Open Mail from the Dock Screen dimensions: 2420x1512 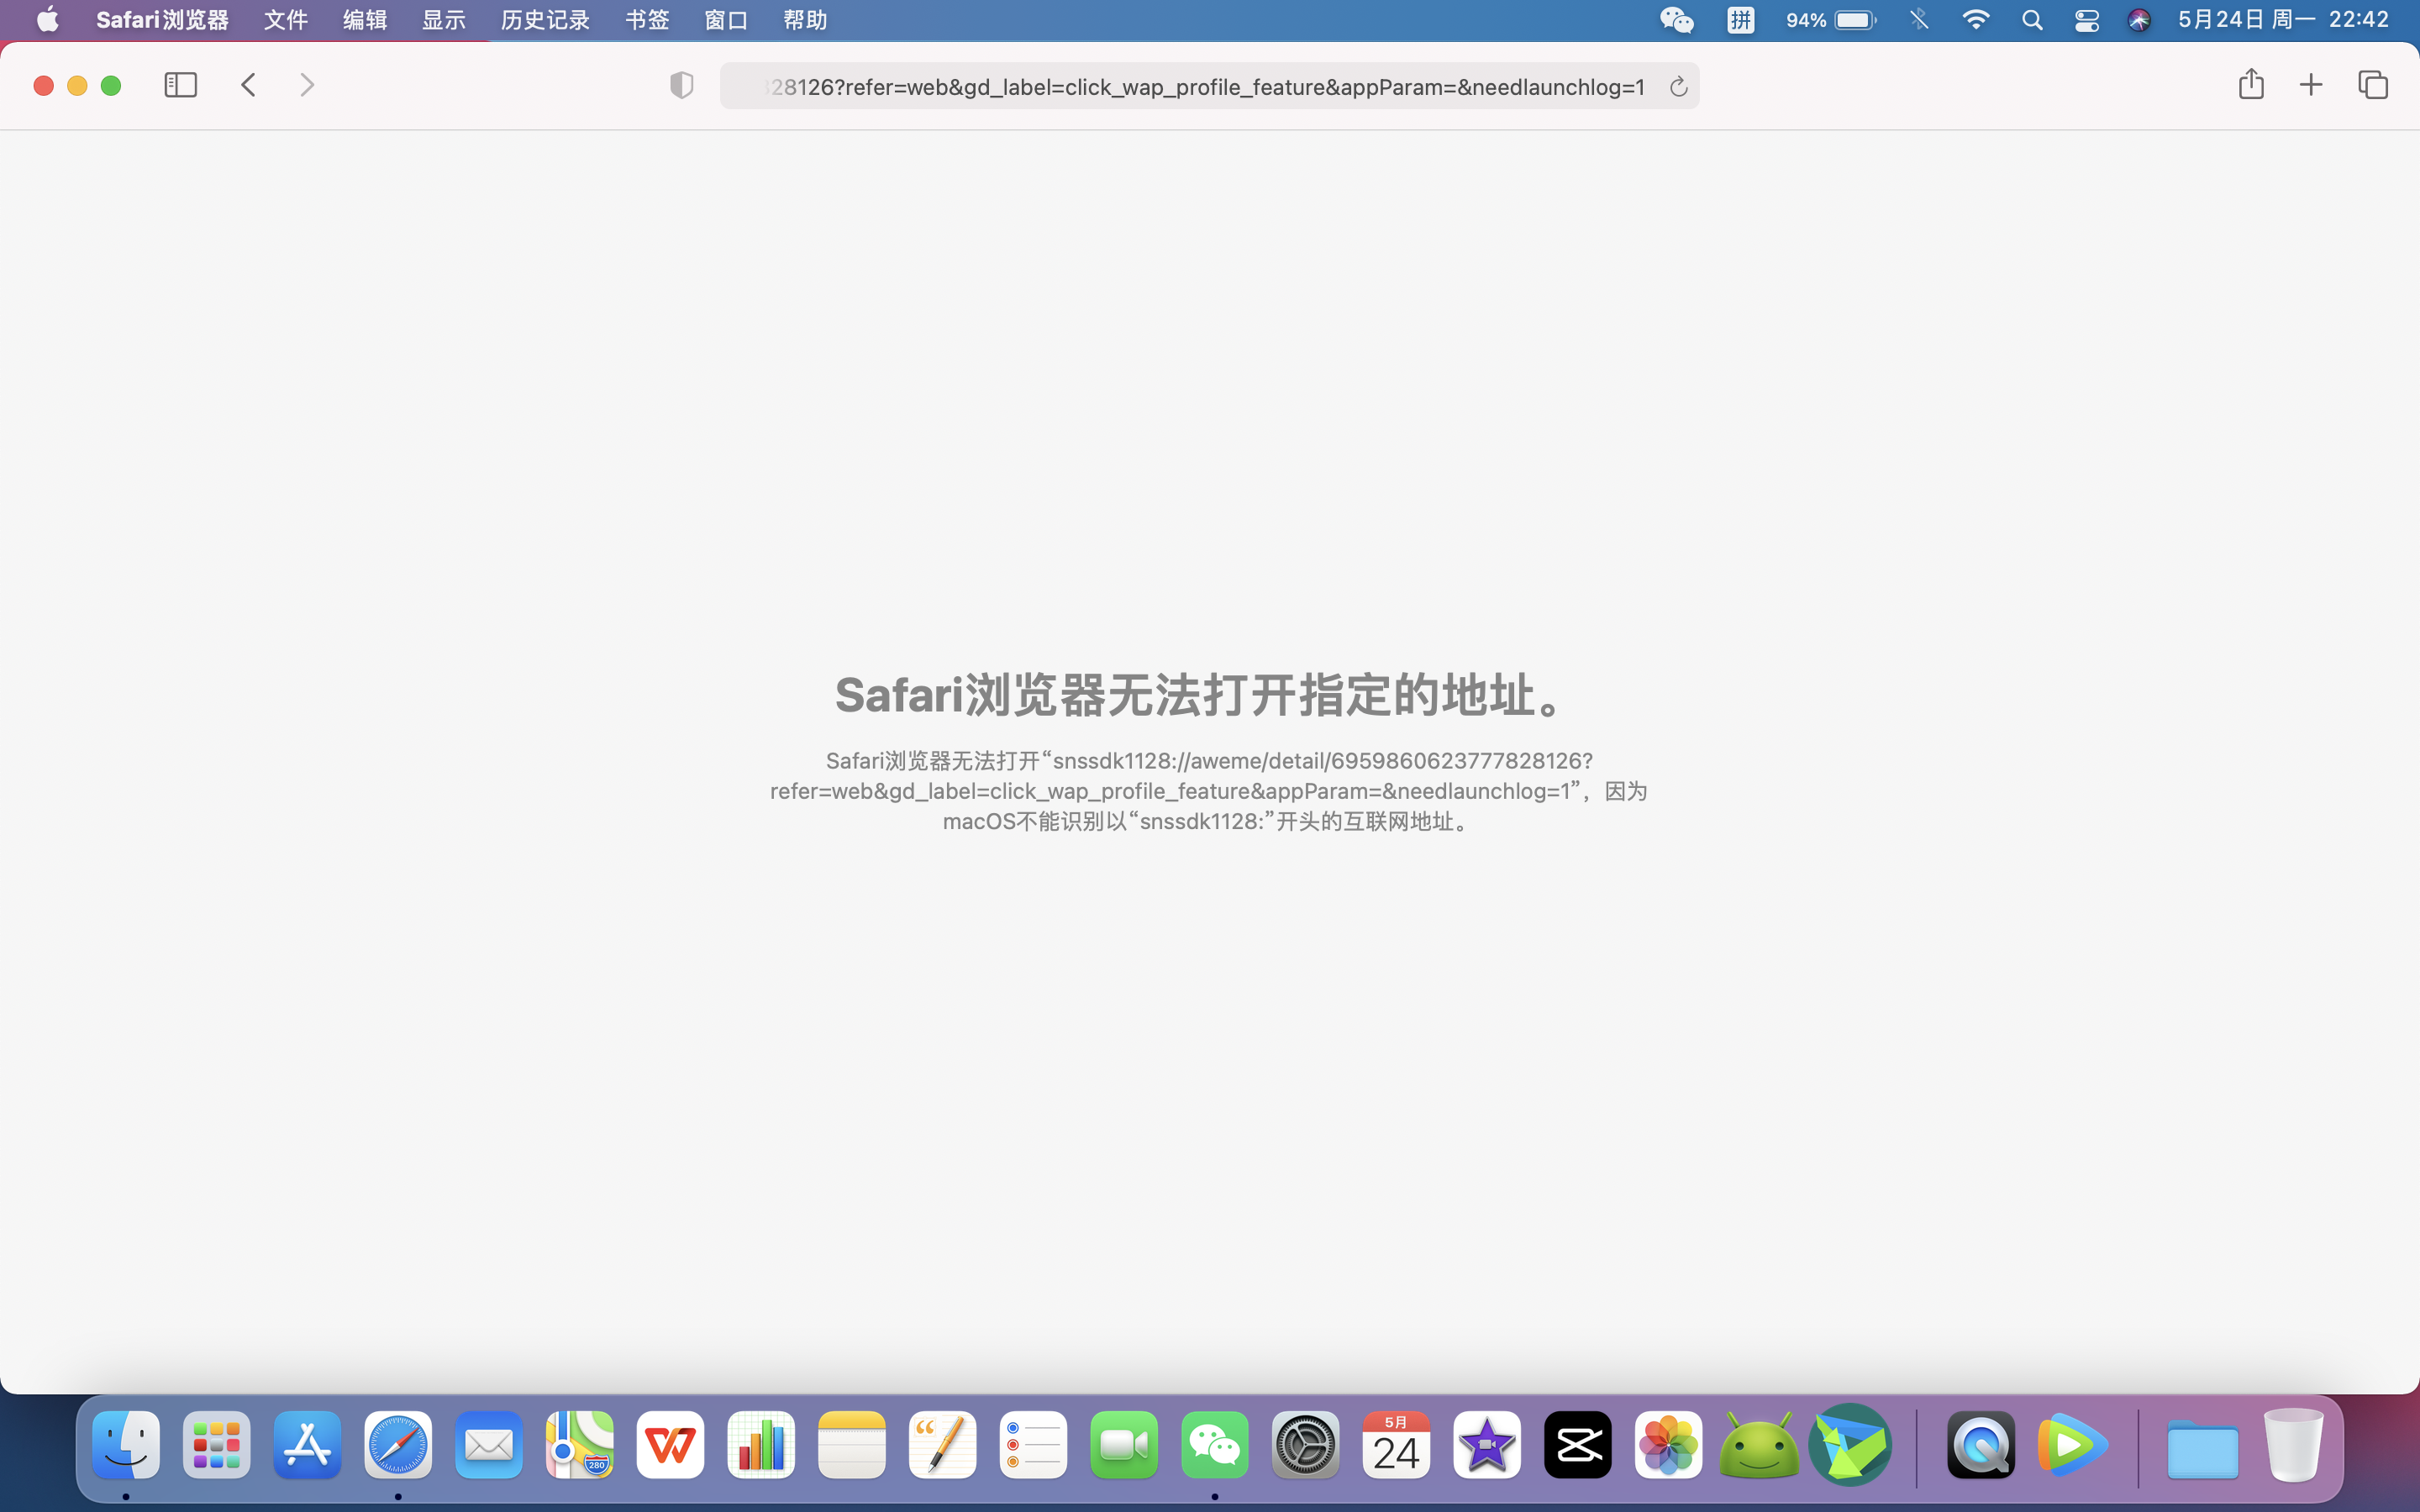point(489,1445)
